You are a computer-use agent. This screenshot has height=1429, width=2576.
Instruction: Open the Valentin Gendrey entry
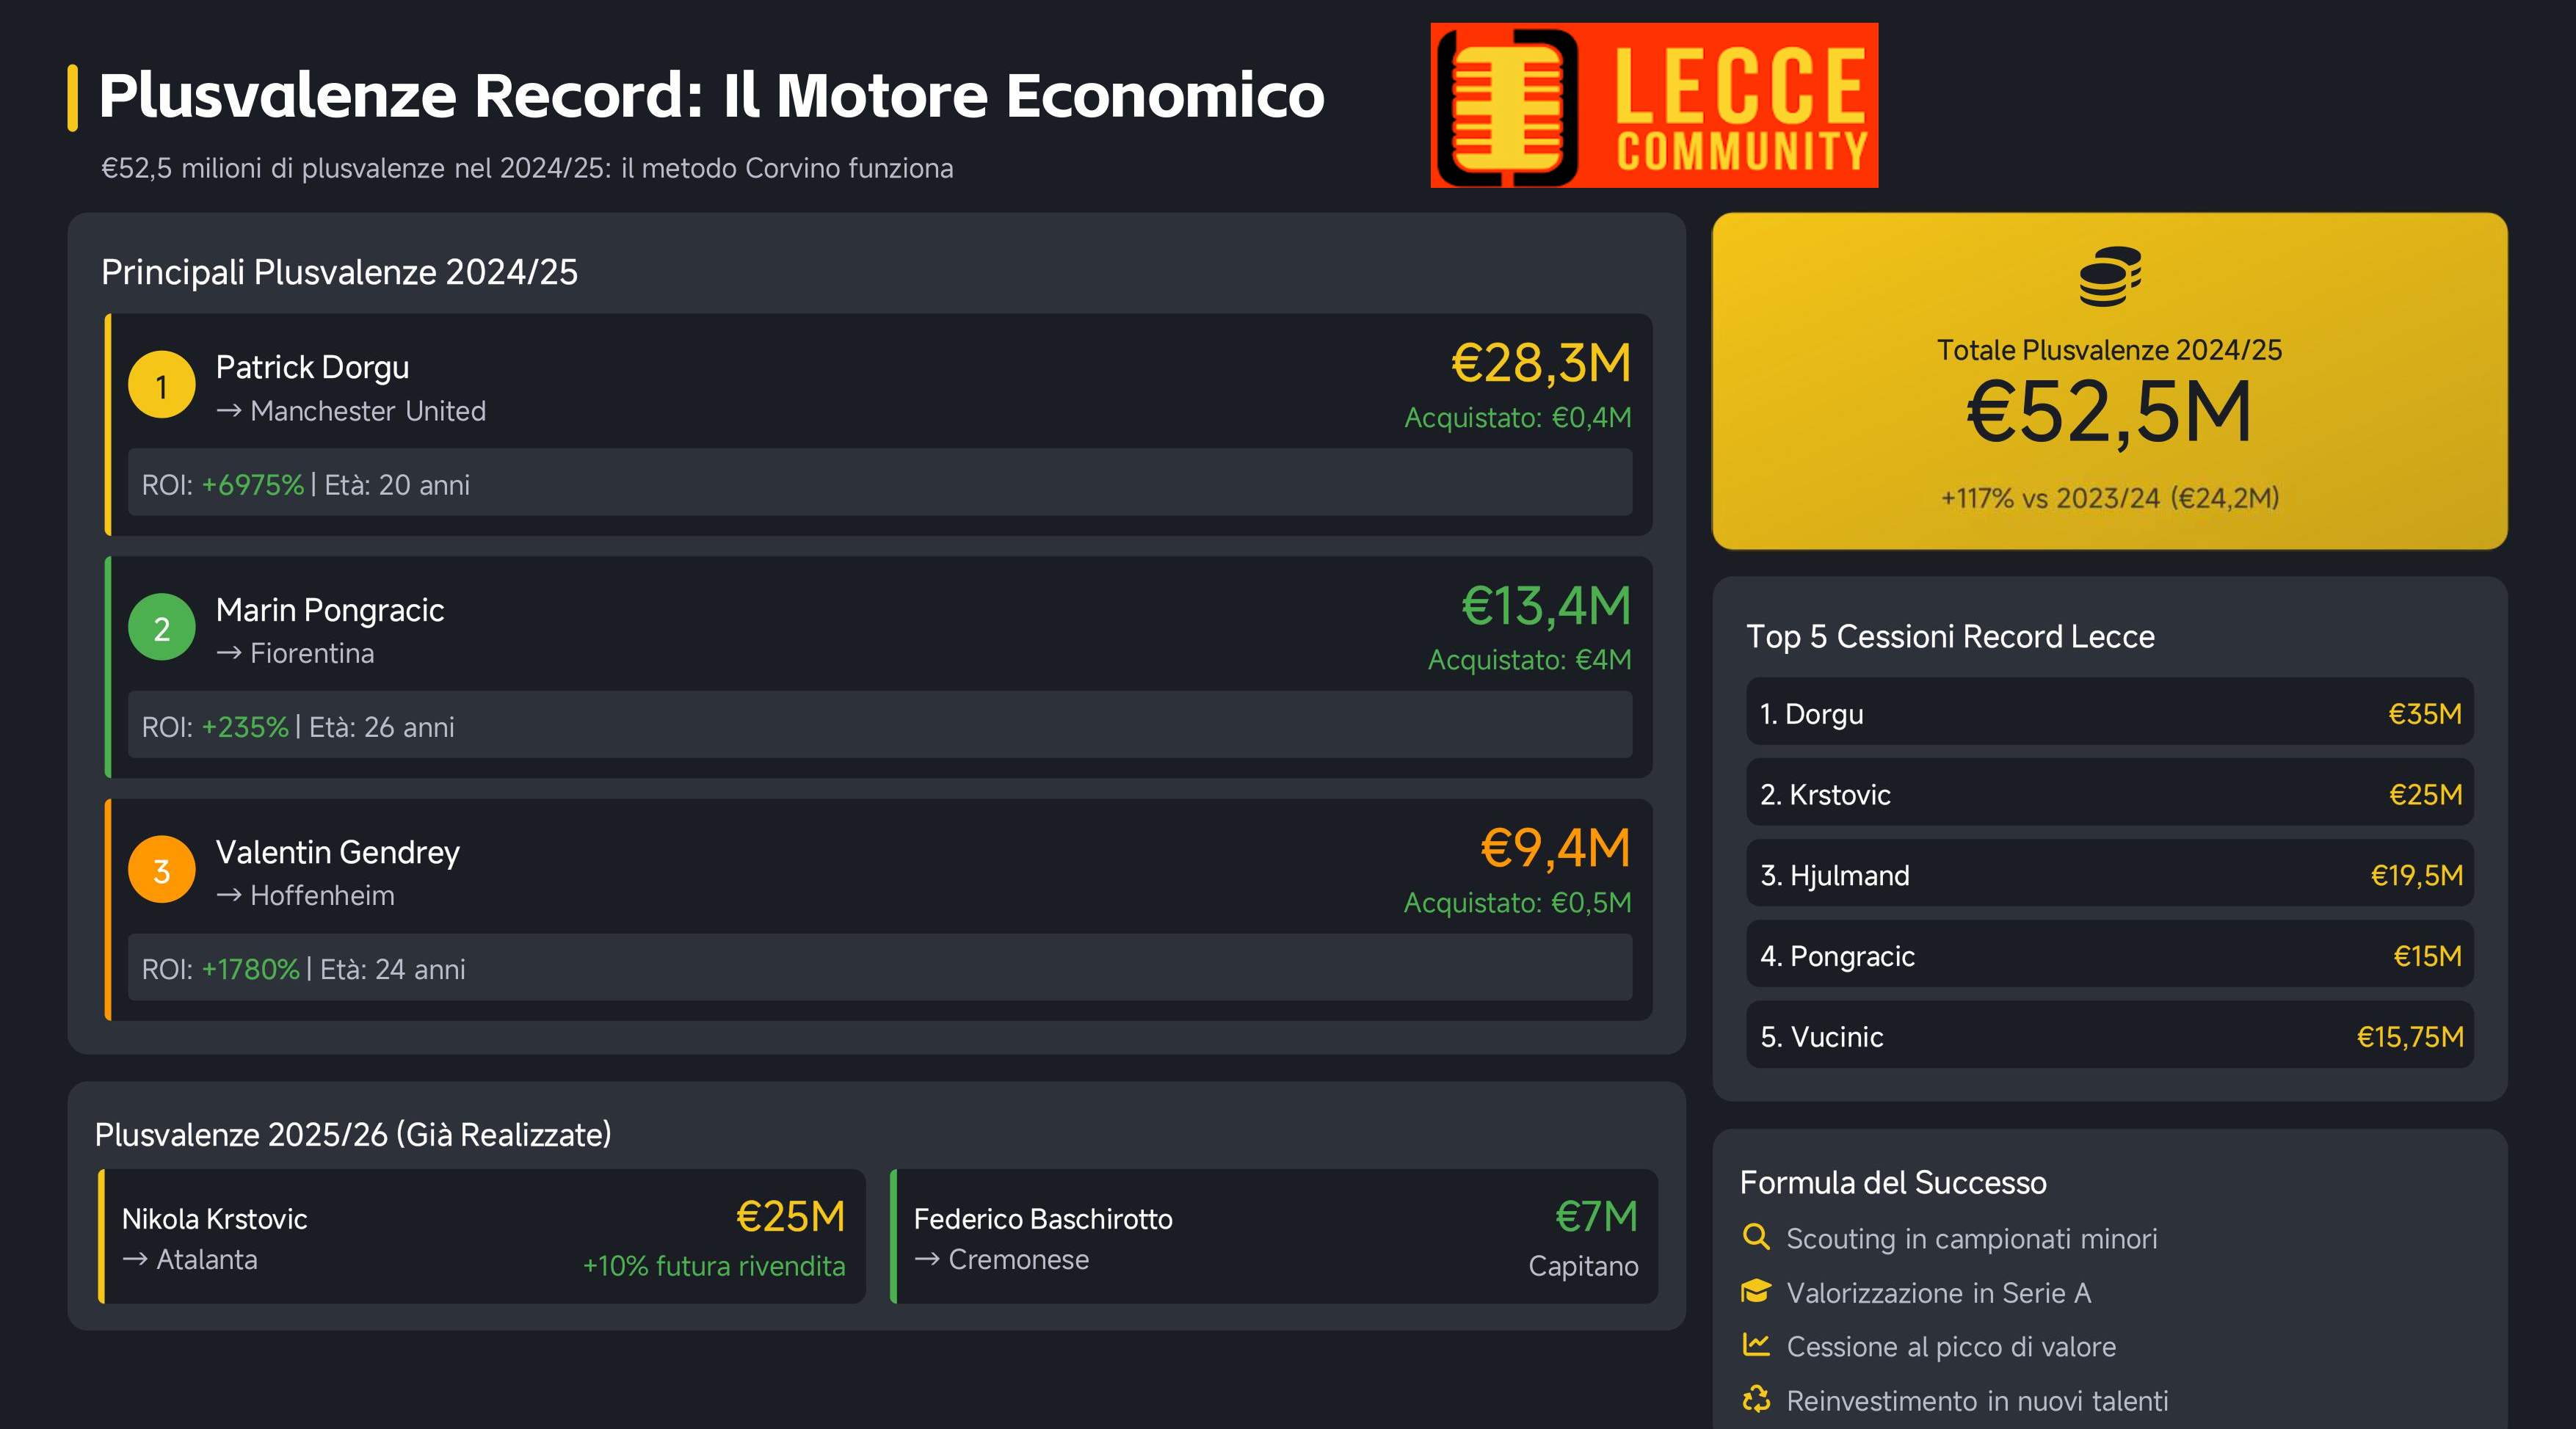(x=879, y=910)
